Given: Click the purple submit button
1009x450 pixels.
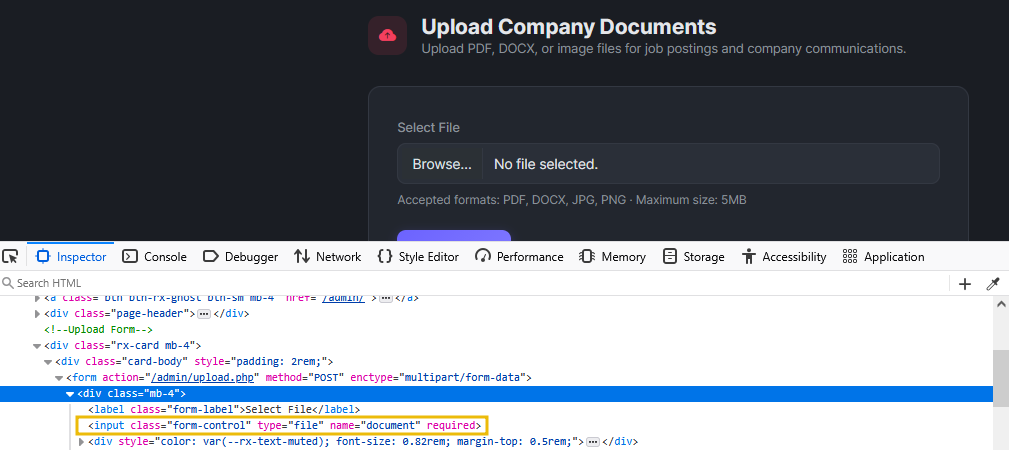Looking at the screenshot, I should pyautogui.click(x=454, y=236).
